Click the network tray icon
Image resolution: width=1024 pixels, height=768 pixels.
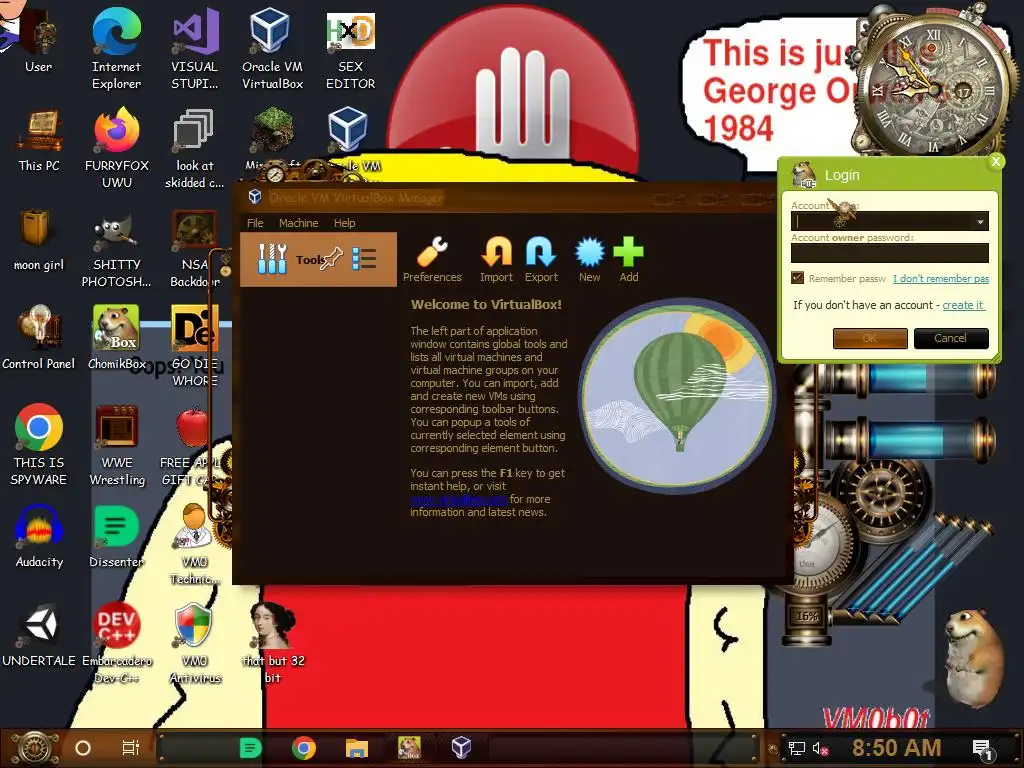coord(797,748)
